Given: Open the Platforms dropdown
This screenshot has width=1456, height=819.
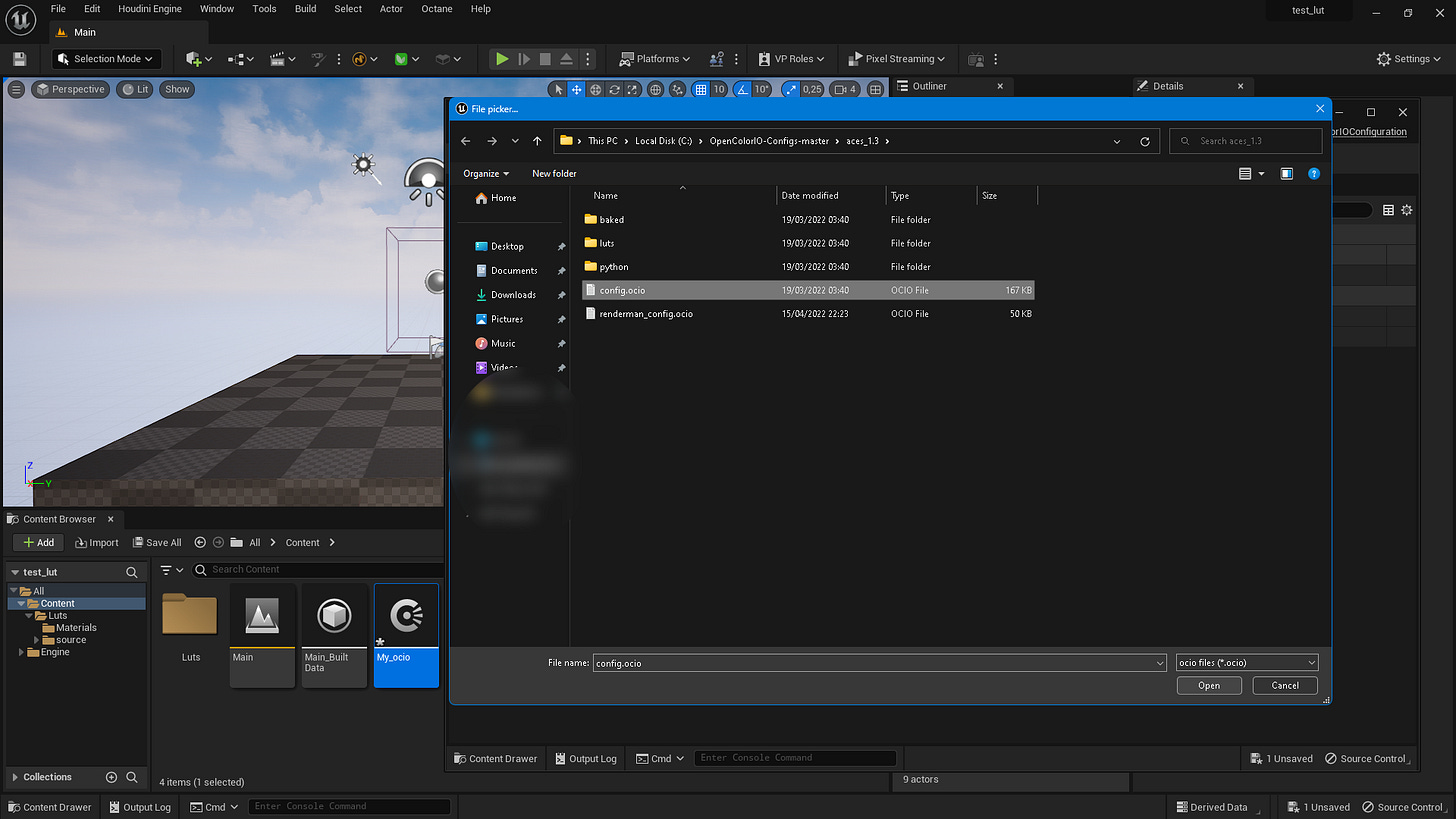Looking at the screenshot, I should [x=655, y=59].
